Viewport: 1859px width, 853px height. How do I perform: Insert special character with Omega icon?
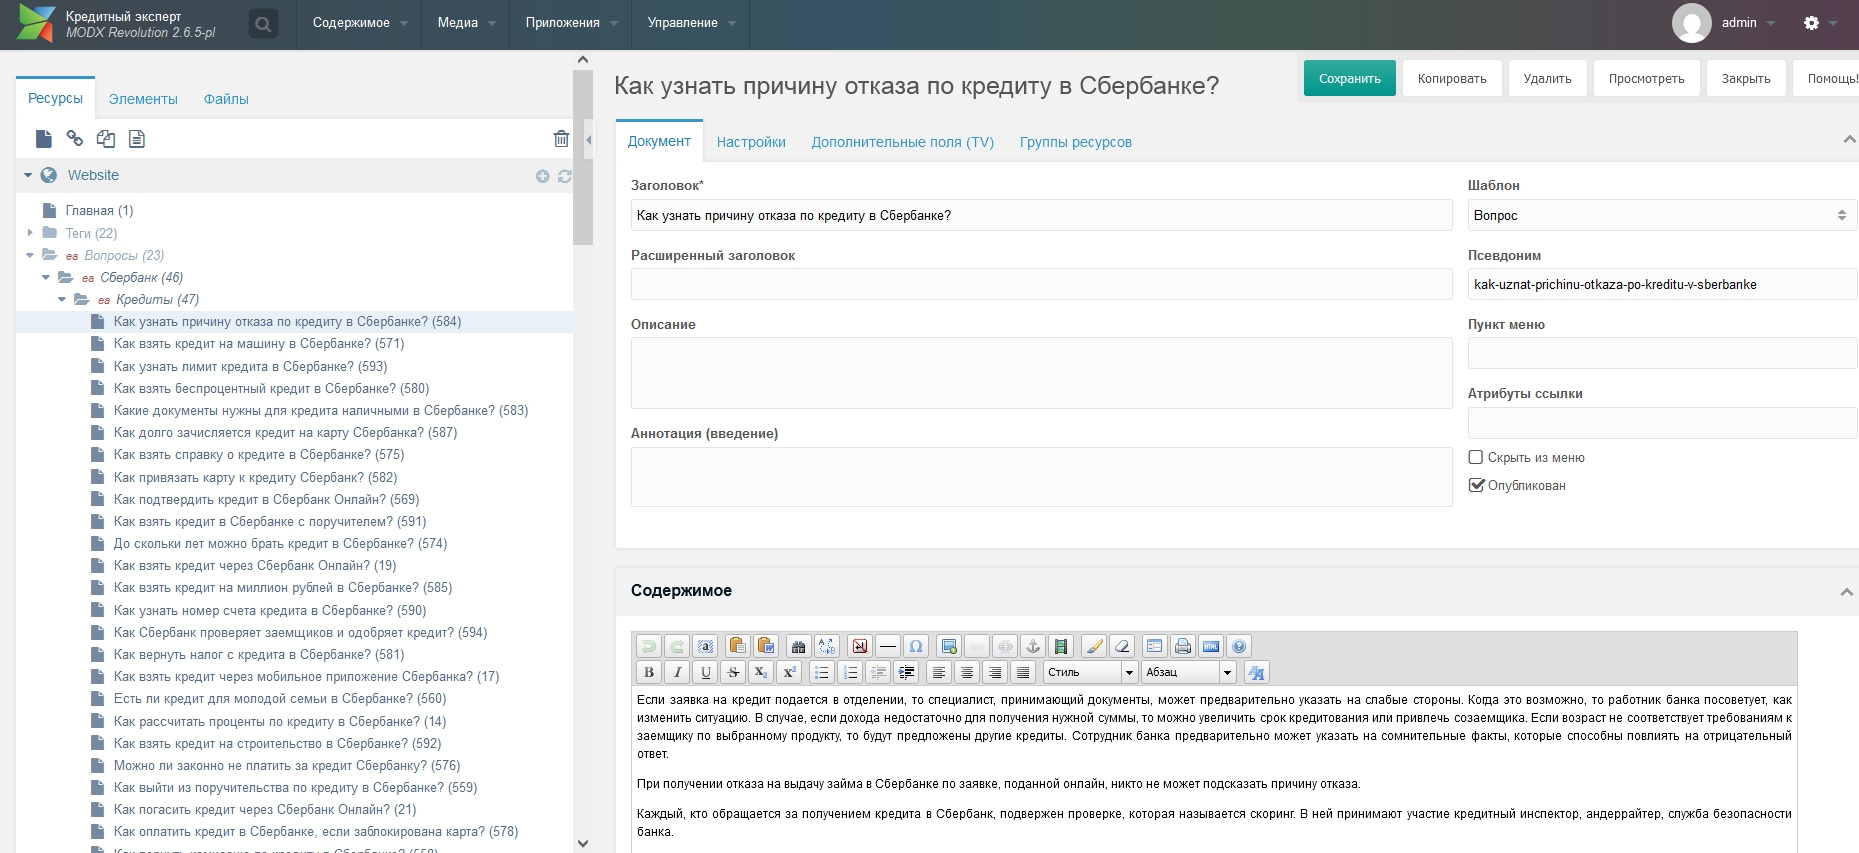coord(916,646)
